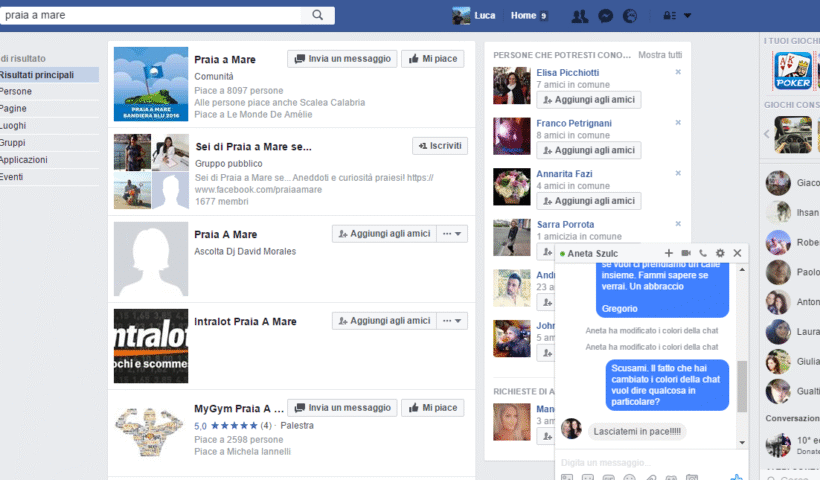Open notifications globe icon
Screen dimensions: 820x480
[x=630, y=16]
